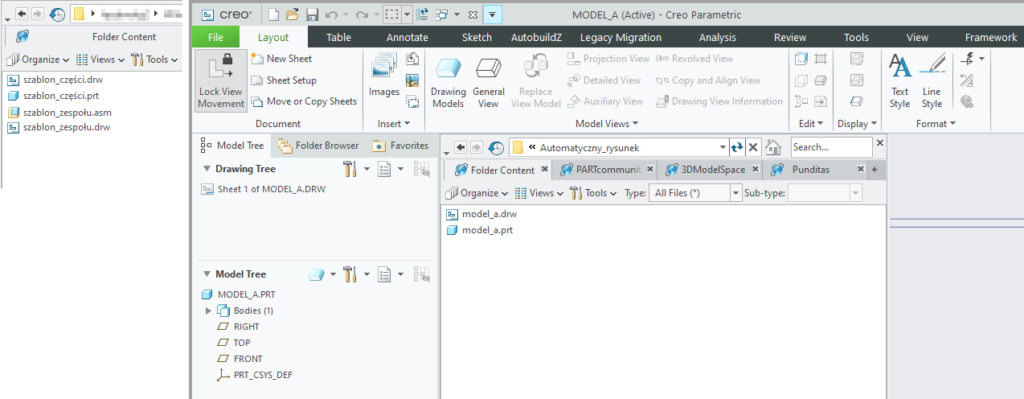The height and width of the screenshot is (399, 1024).
Task: Activate the dashed rectangle selection tool
Action: point(392,14)
